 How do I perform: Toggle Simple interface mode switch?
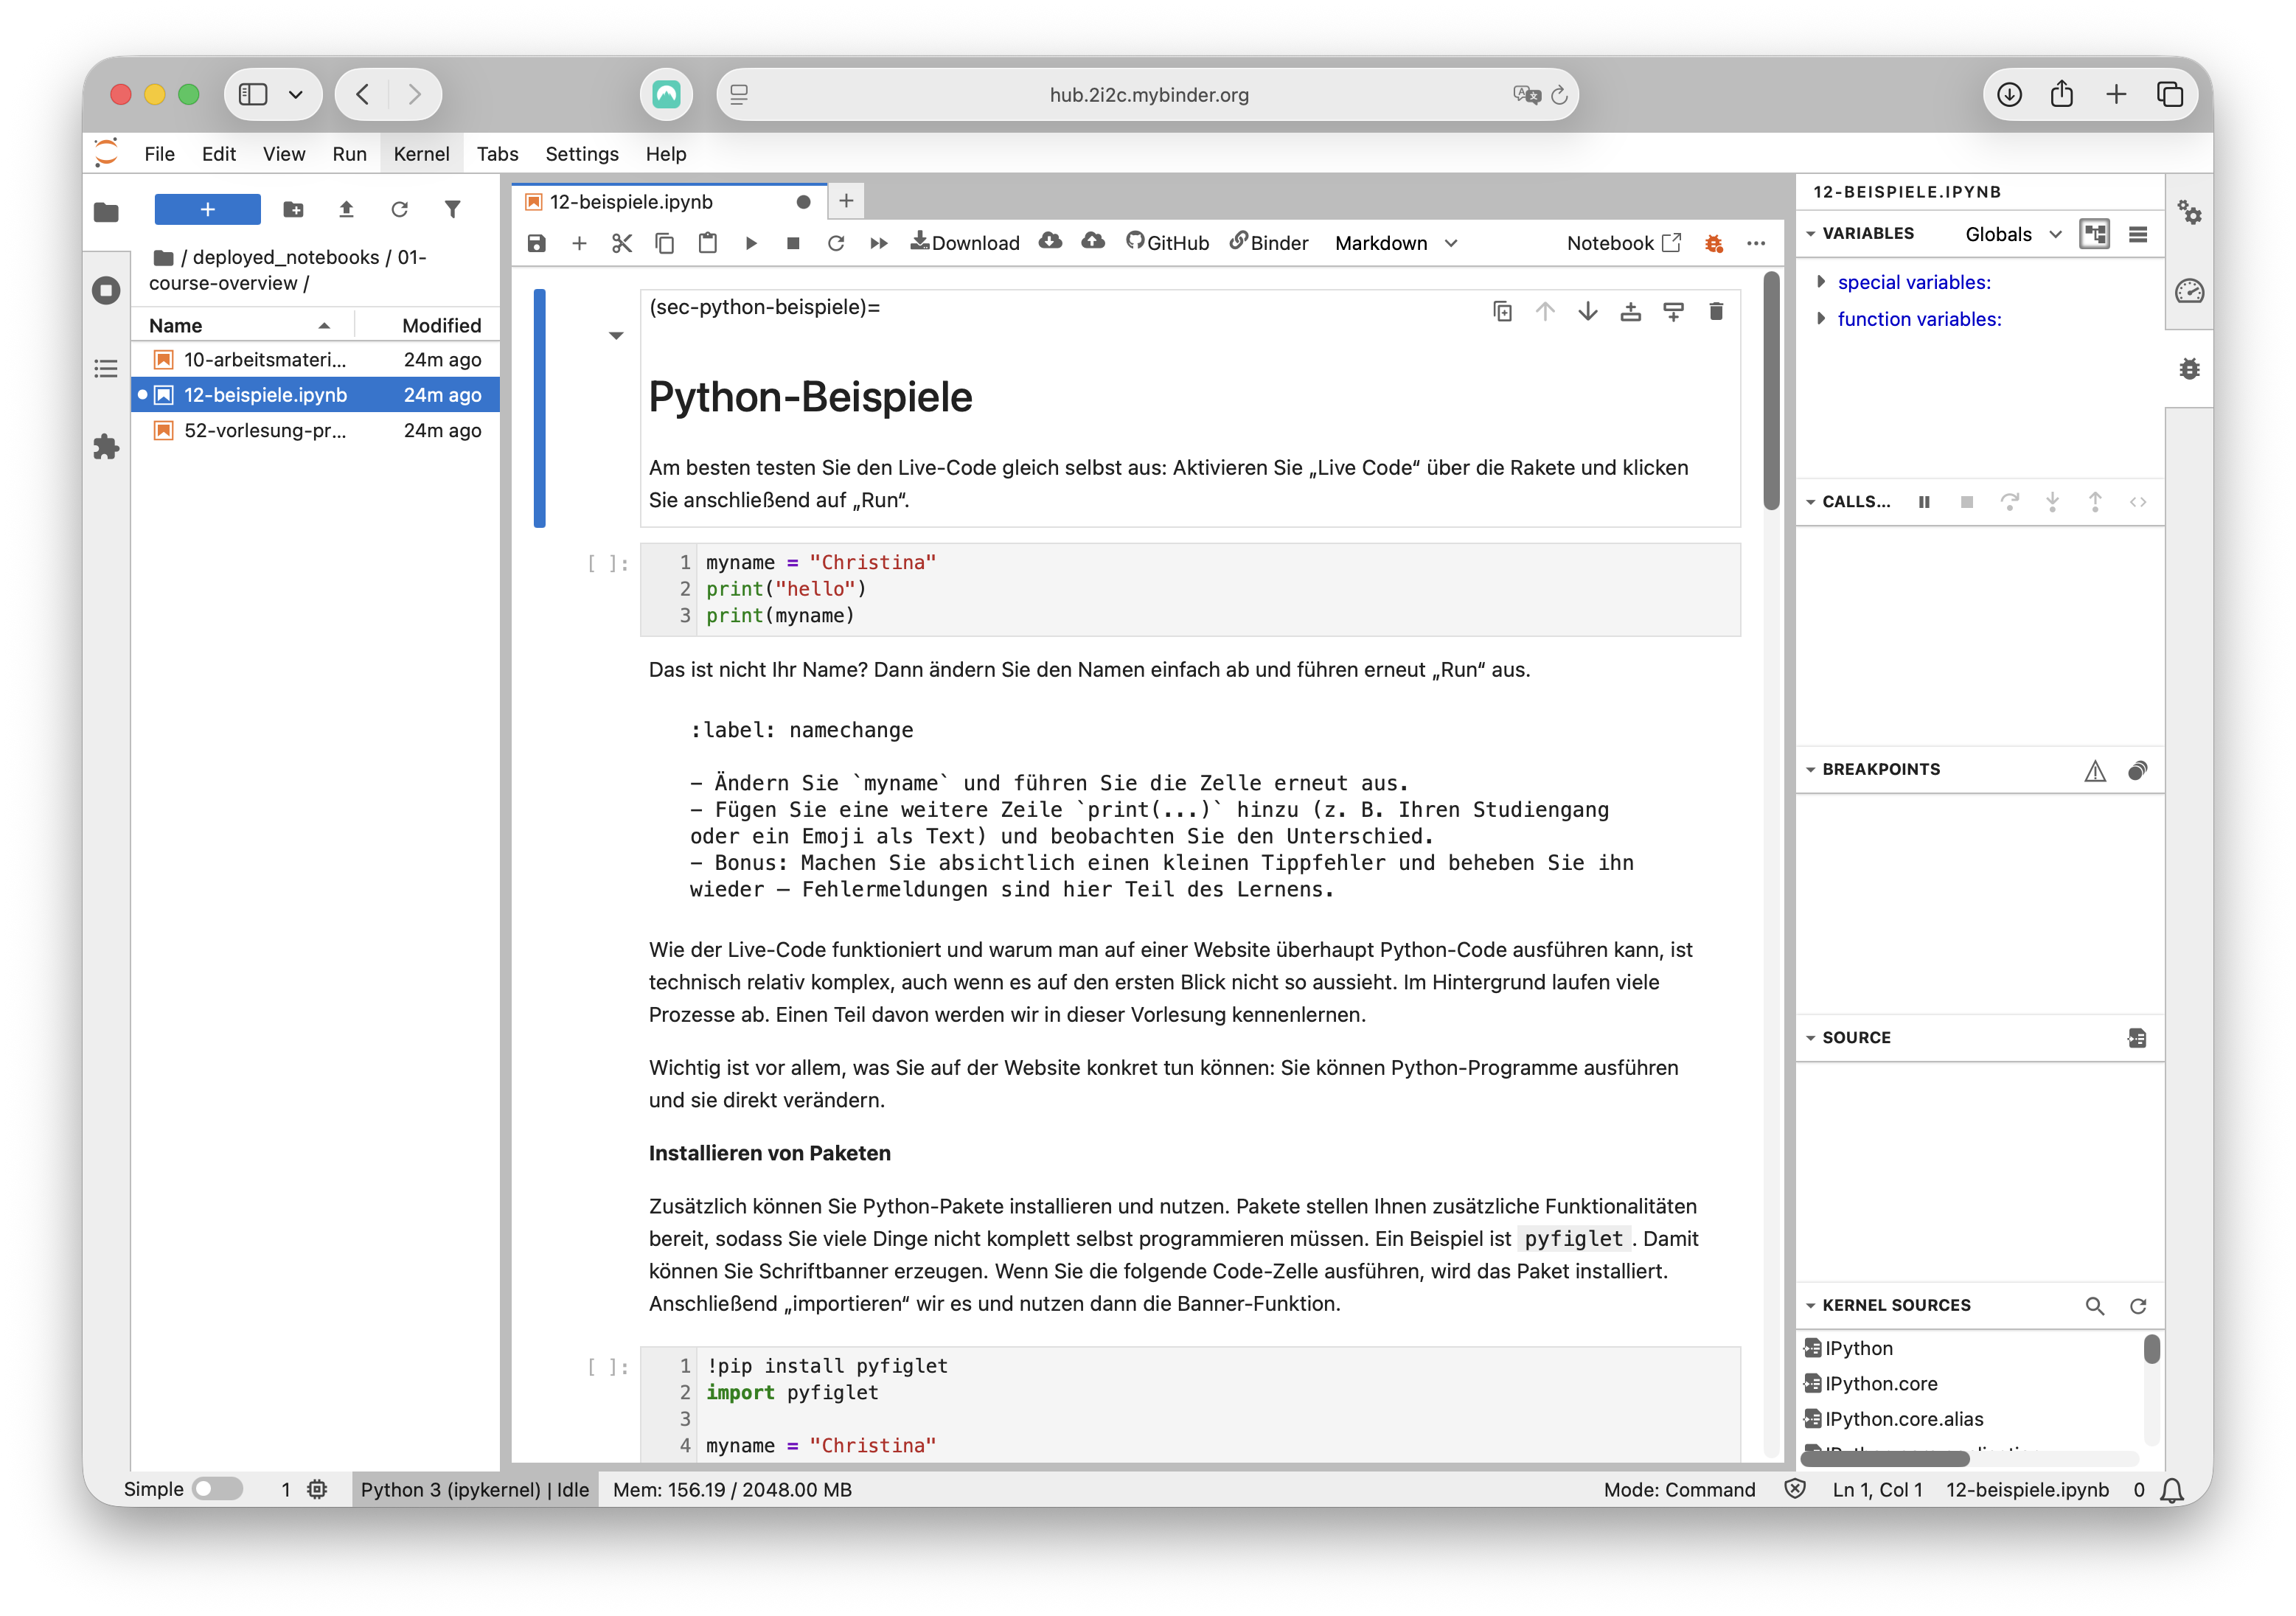click(x=218, y=1489)
